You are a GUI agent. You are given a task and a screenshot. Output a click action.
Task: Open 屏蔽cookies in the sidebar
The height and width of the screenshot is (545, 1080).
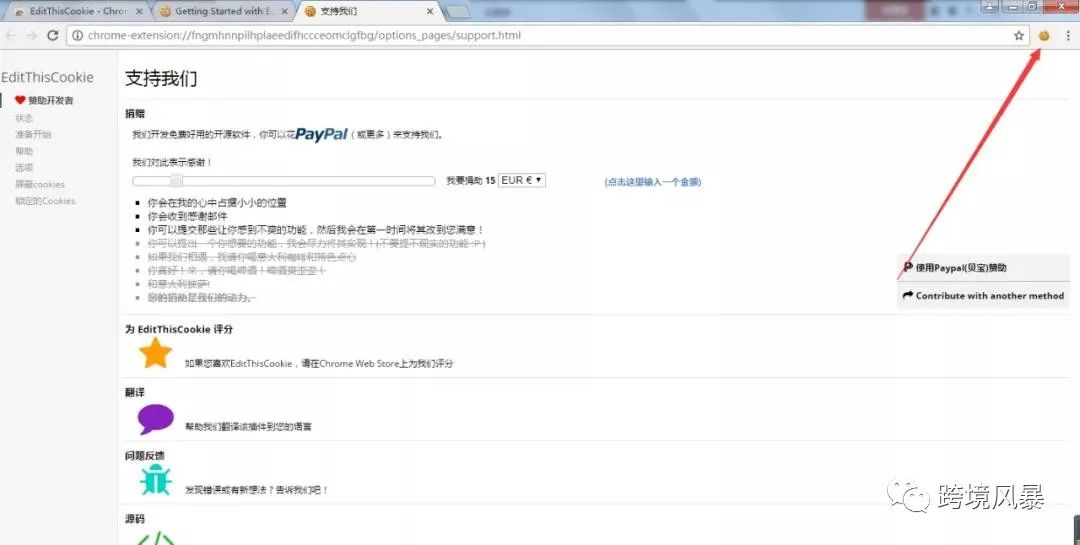(39, 184)
